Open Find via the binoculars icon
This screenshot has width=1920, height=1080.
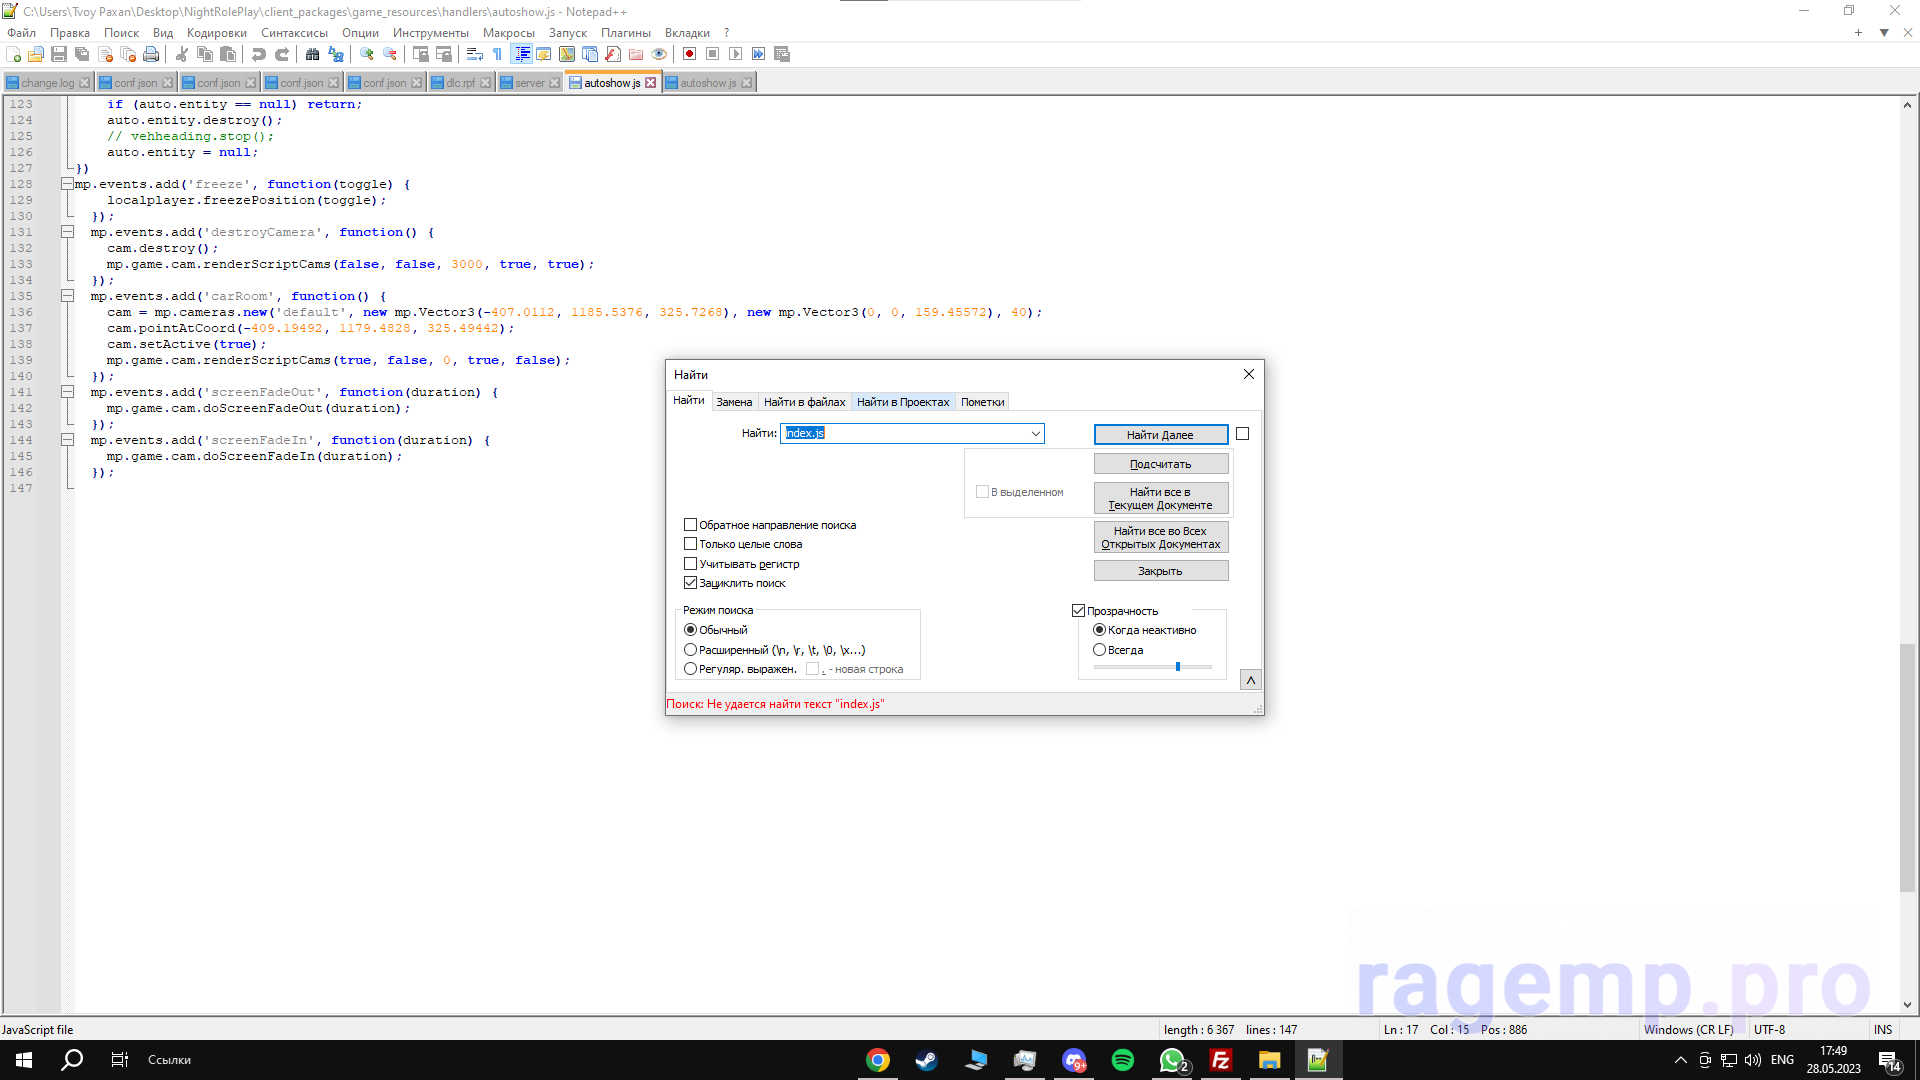point(313,54)
